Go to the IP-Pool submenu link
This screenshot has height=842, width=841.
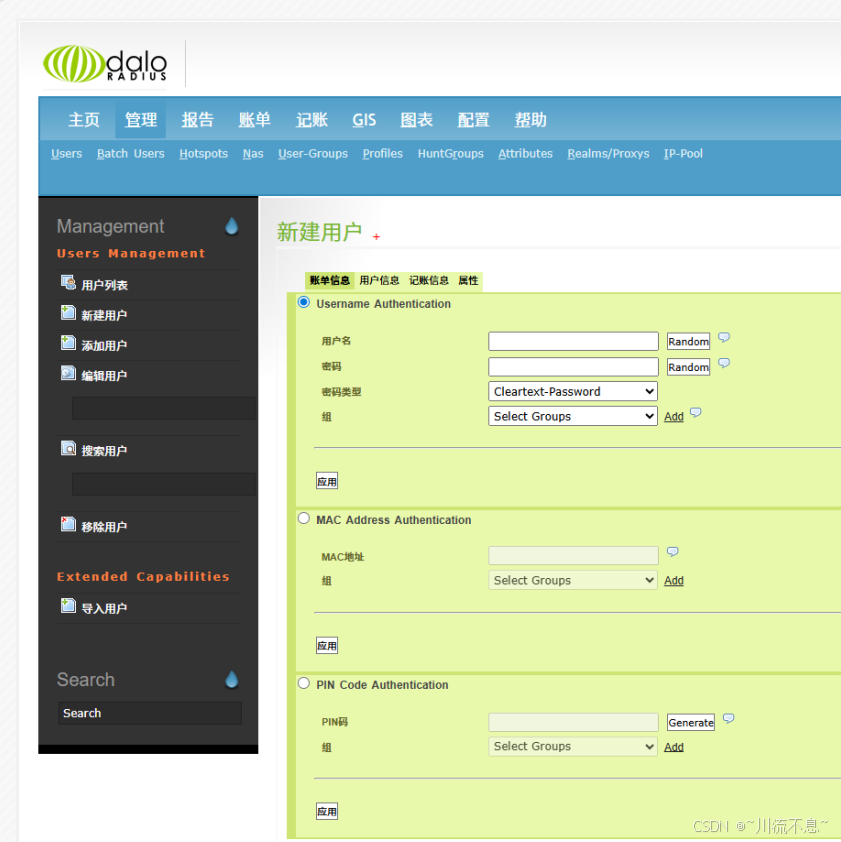[683, 154]
